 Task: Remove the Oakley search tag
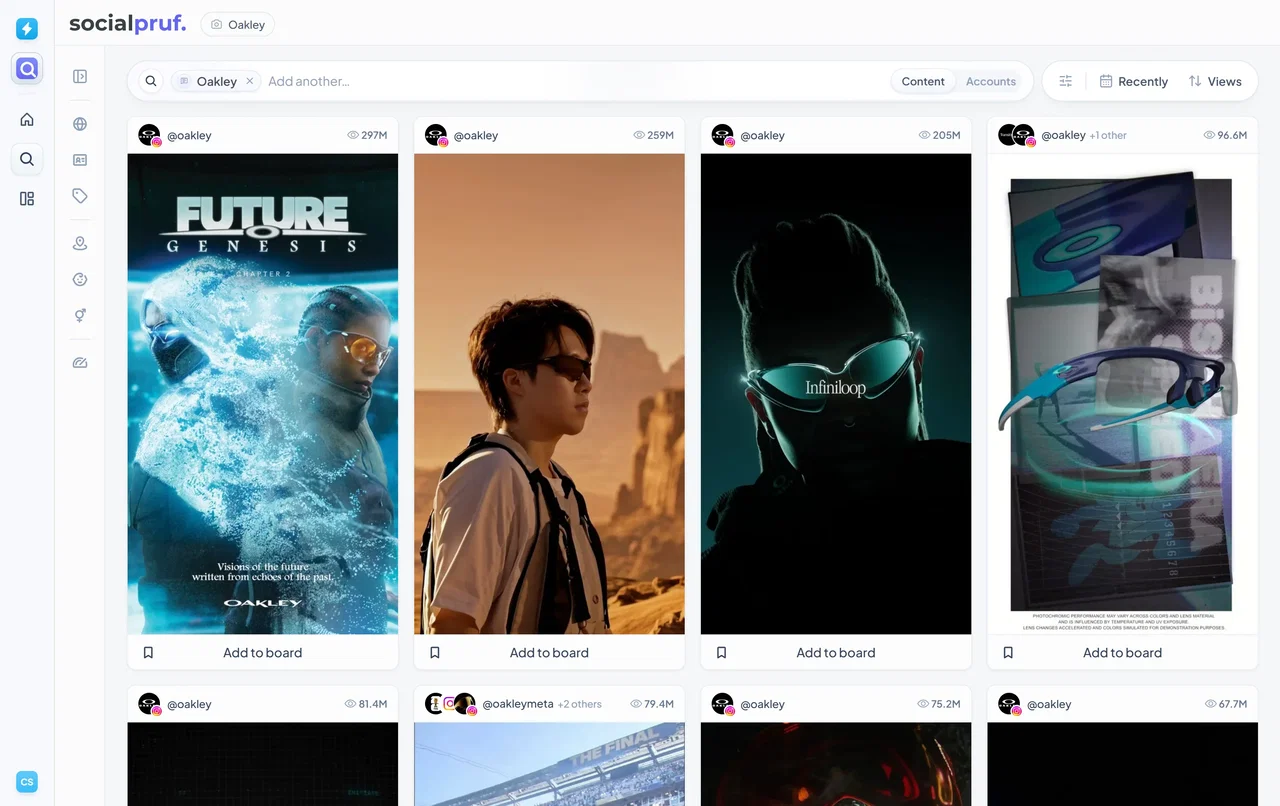point(250,81)
